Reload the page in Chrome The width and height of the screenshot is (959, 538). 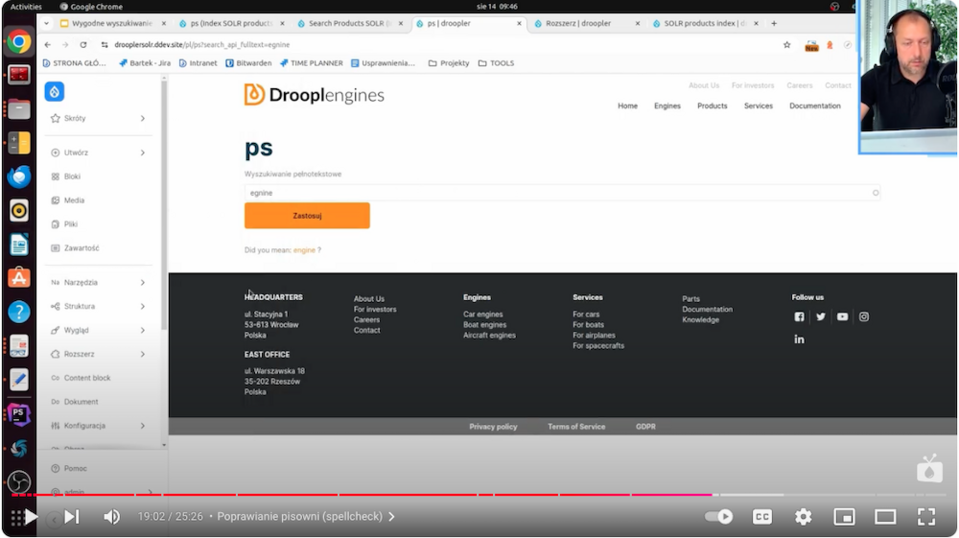pos(83,45)
